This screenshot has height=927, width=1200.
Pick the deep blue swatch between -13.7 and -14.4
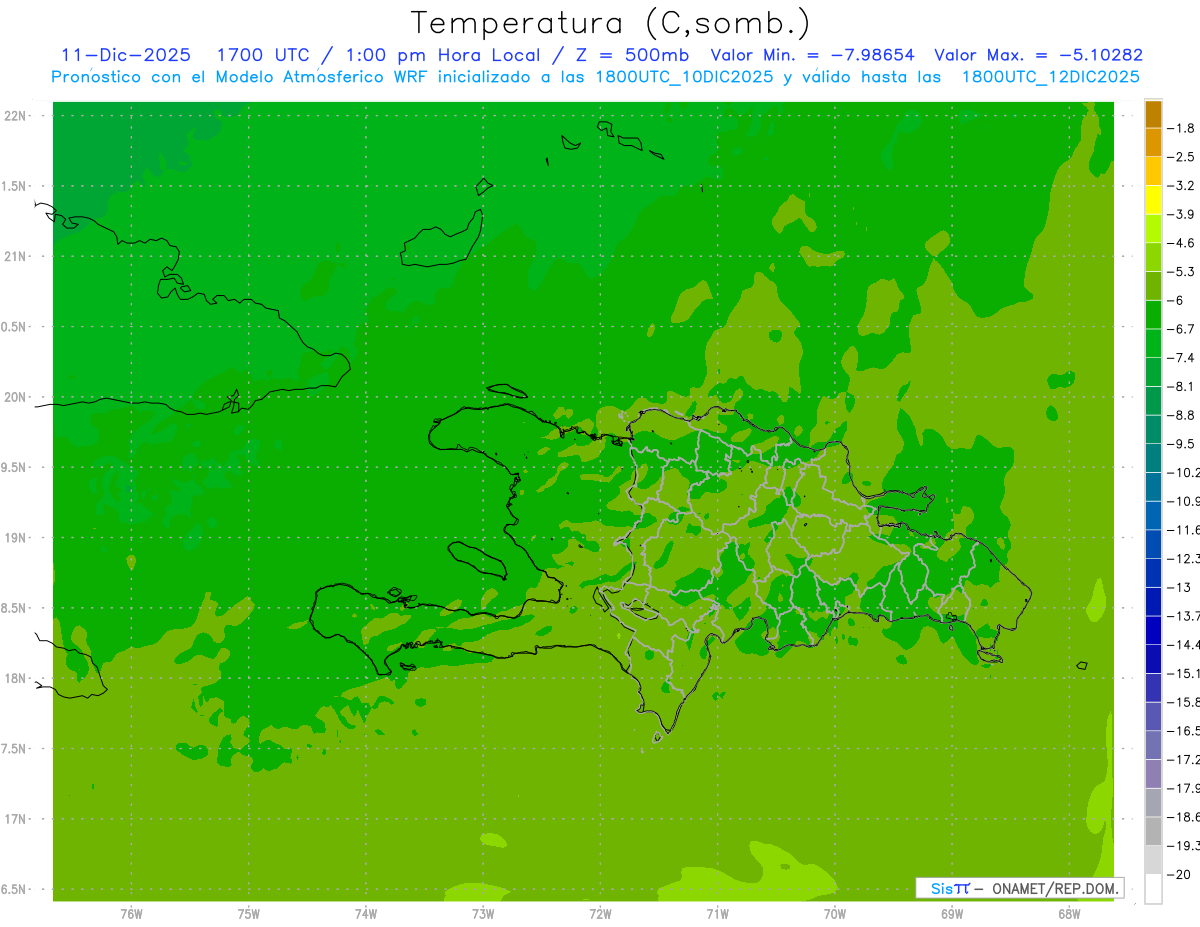(1153, 630)
